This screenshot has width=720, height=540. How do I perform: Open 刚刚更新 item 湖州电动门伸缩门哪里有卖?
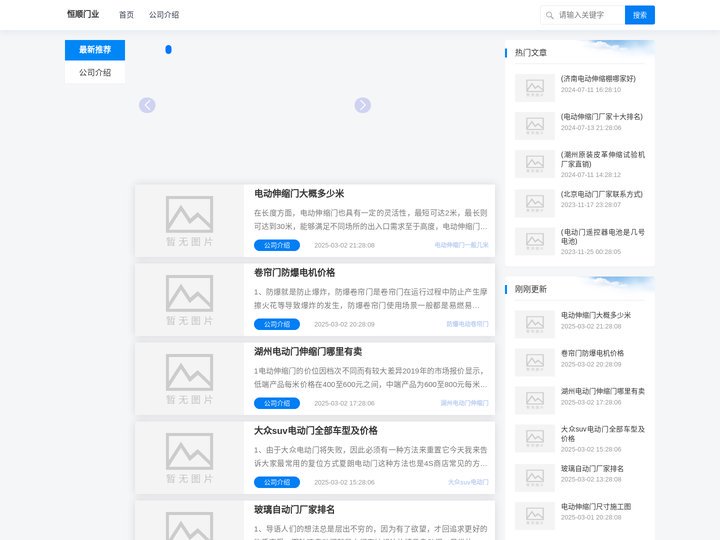pyautogui.click(x=602, y=391)
